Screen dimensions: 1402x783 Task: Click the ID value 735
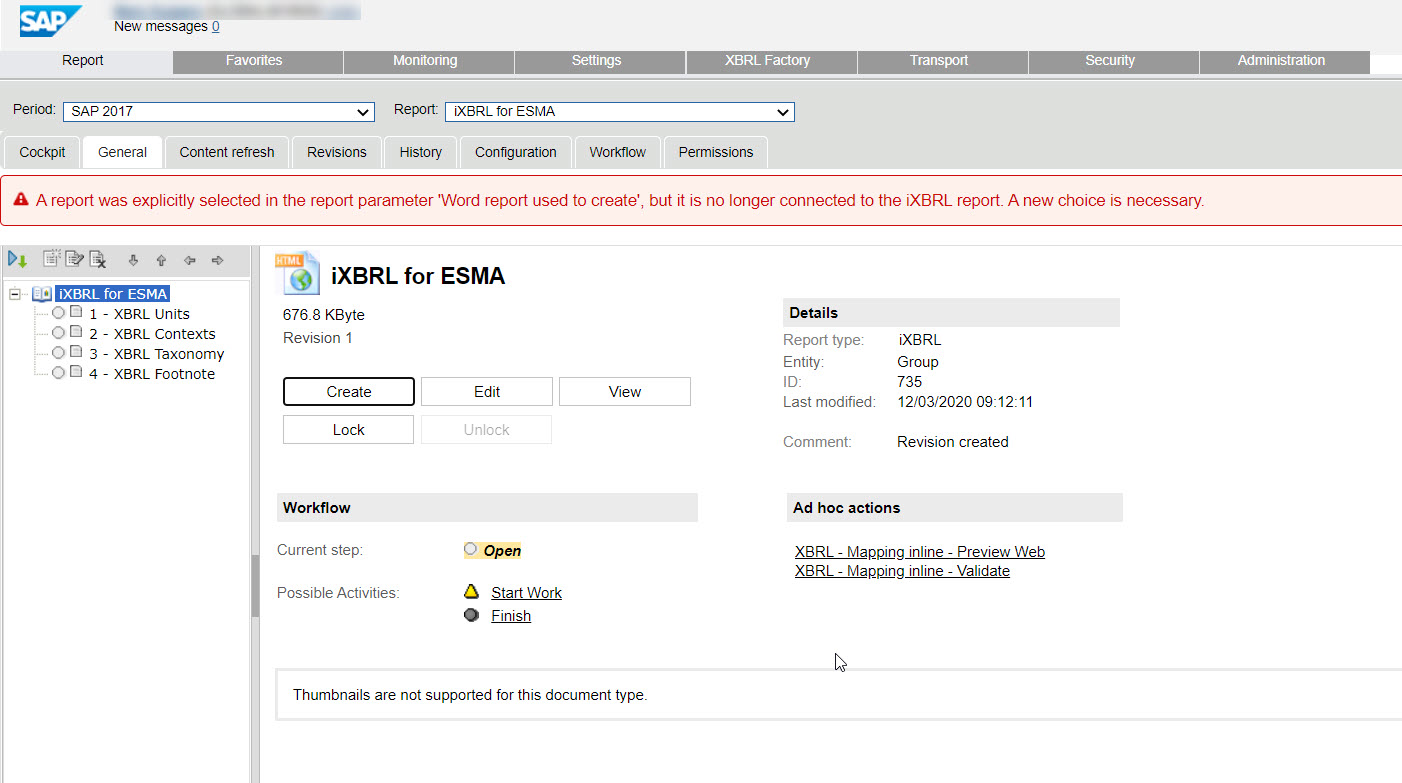[909, 382]
